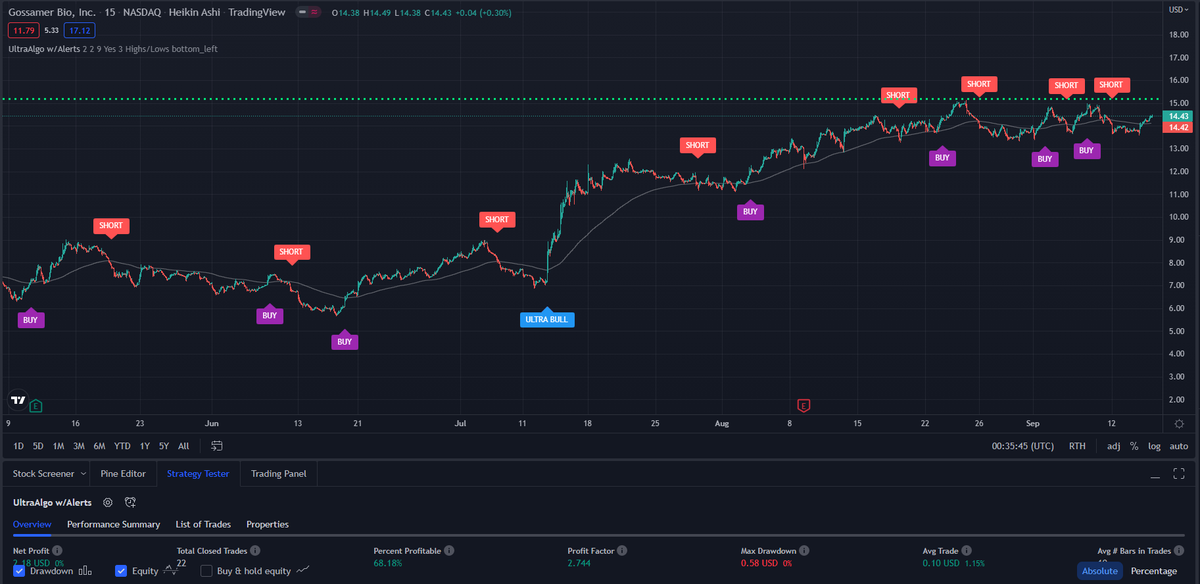Click the Drawdown bars chart icon
Viewport: 1200px width, 584px height.
pos(85,571)
